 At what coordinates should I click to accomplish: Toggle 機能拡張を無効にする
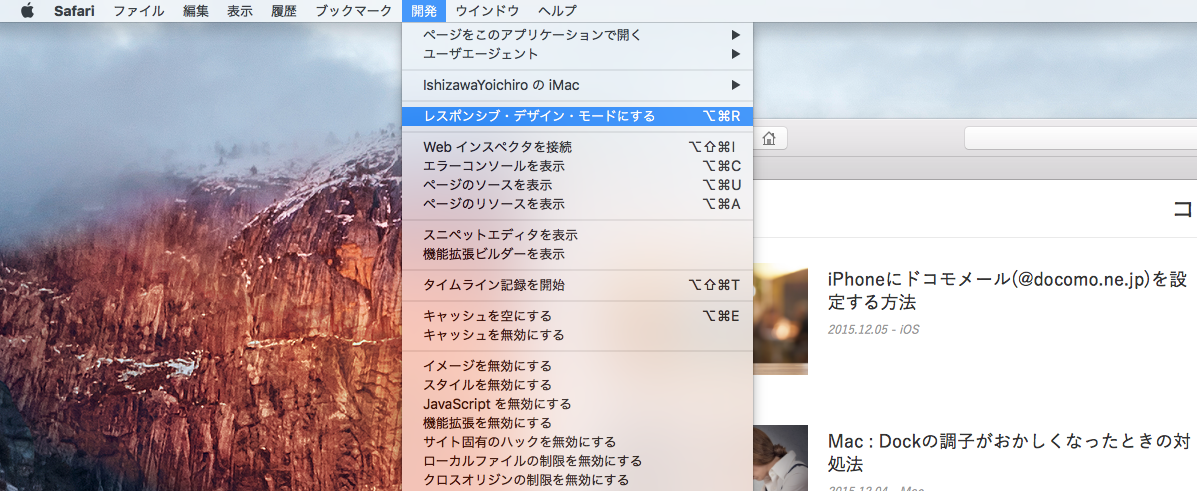point(577,422)
